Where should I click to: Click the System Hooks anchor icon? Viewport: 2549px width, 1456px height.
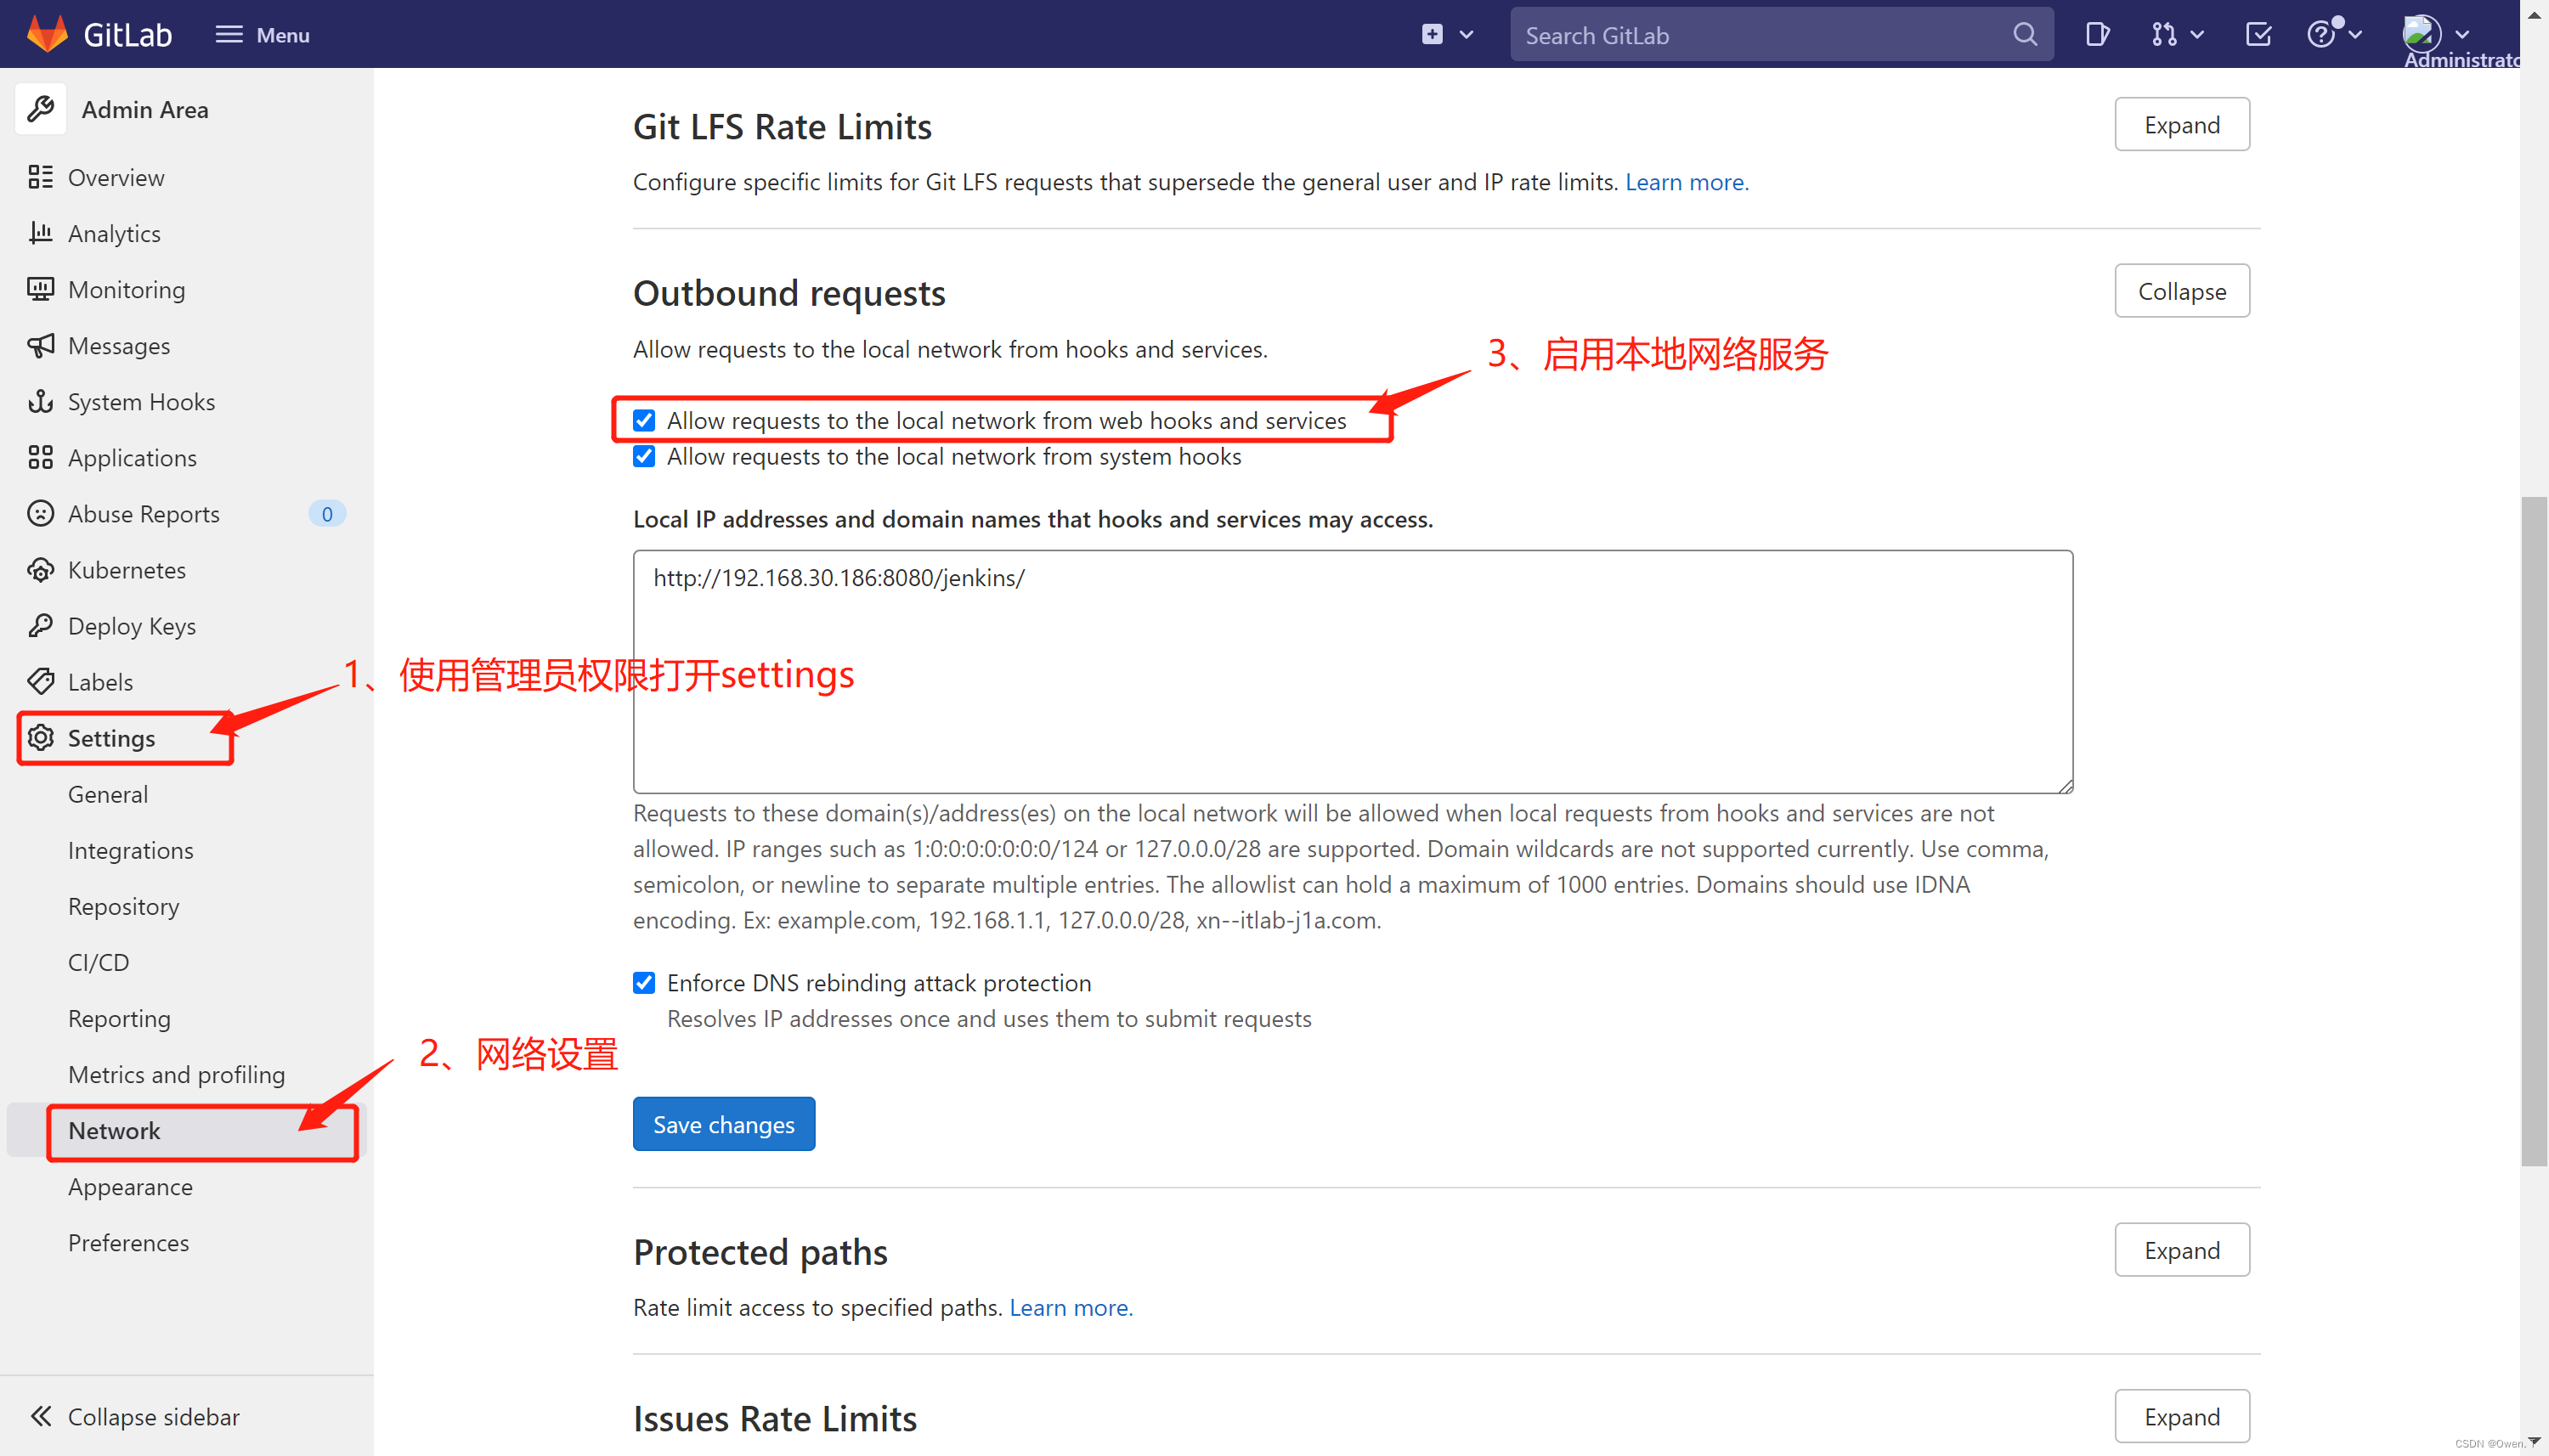click(40, 402)
